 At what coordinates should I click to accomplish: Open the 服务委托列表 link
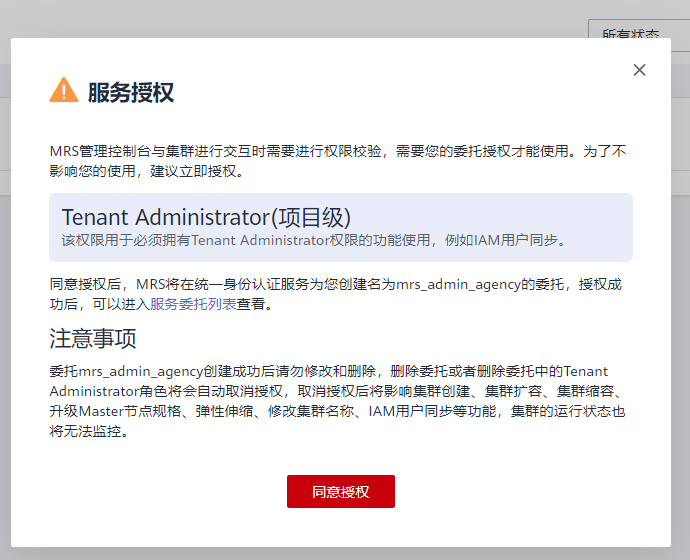click(x=193, y=304)
